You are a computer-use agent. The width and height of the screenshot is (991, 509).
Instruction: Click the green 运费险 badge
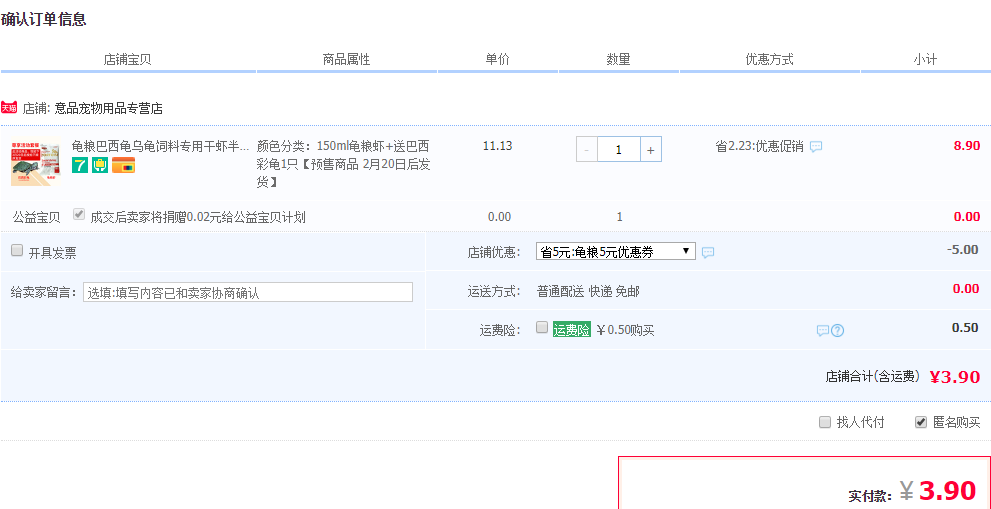[572, 329]
